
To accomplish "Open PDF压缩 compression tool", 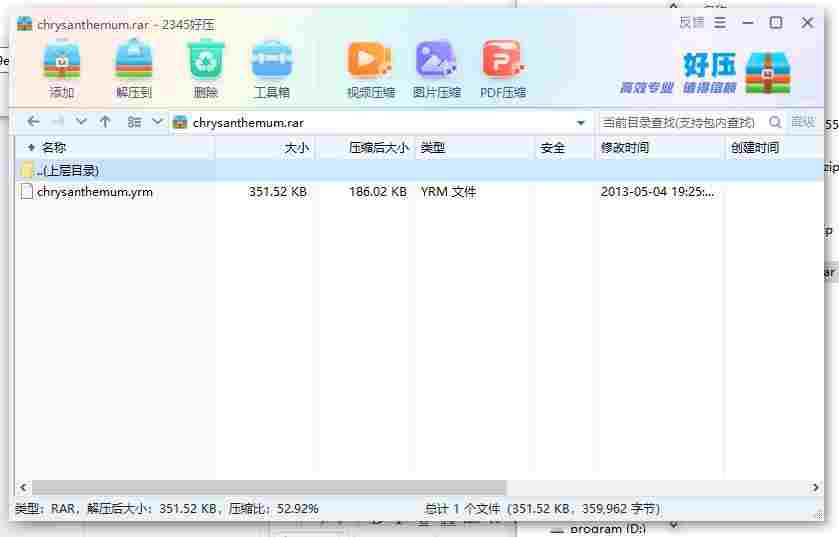I will (x=503, y=60).
